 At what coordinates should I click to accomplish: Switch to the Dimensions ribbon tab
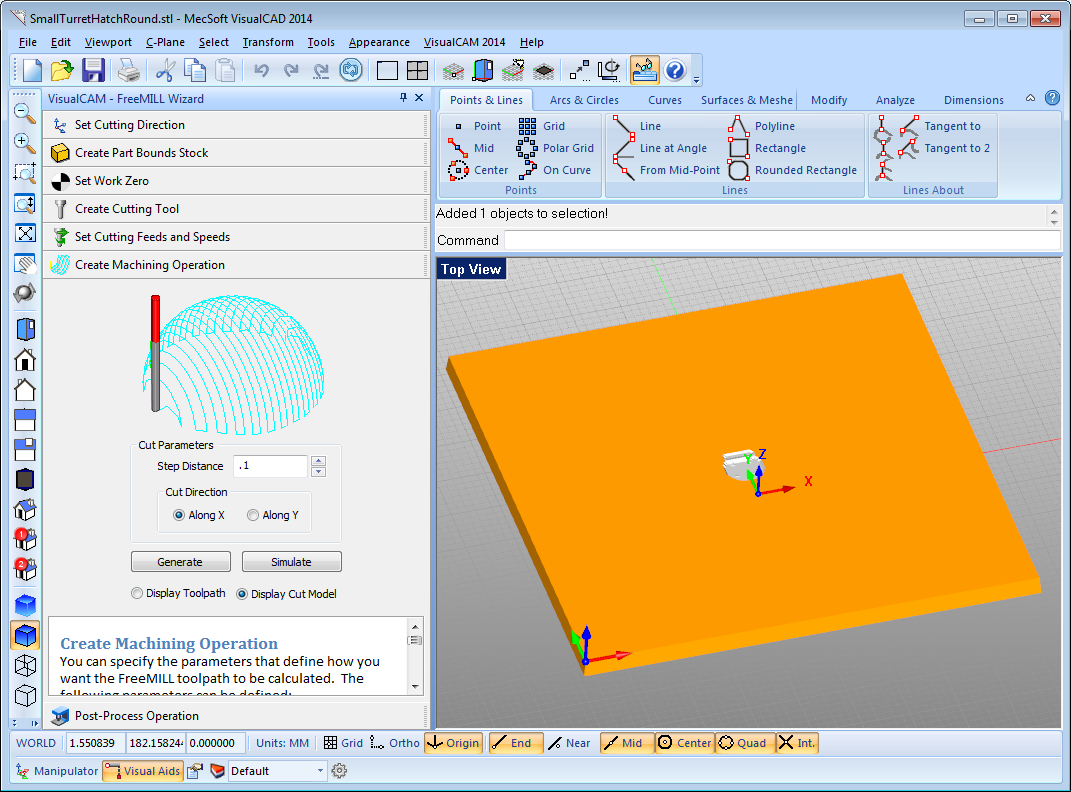coord(973,100)
